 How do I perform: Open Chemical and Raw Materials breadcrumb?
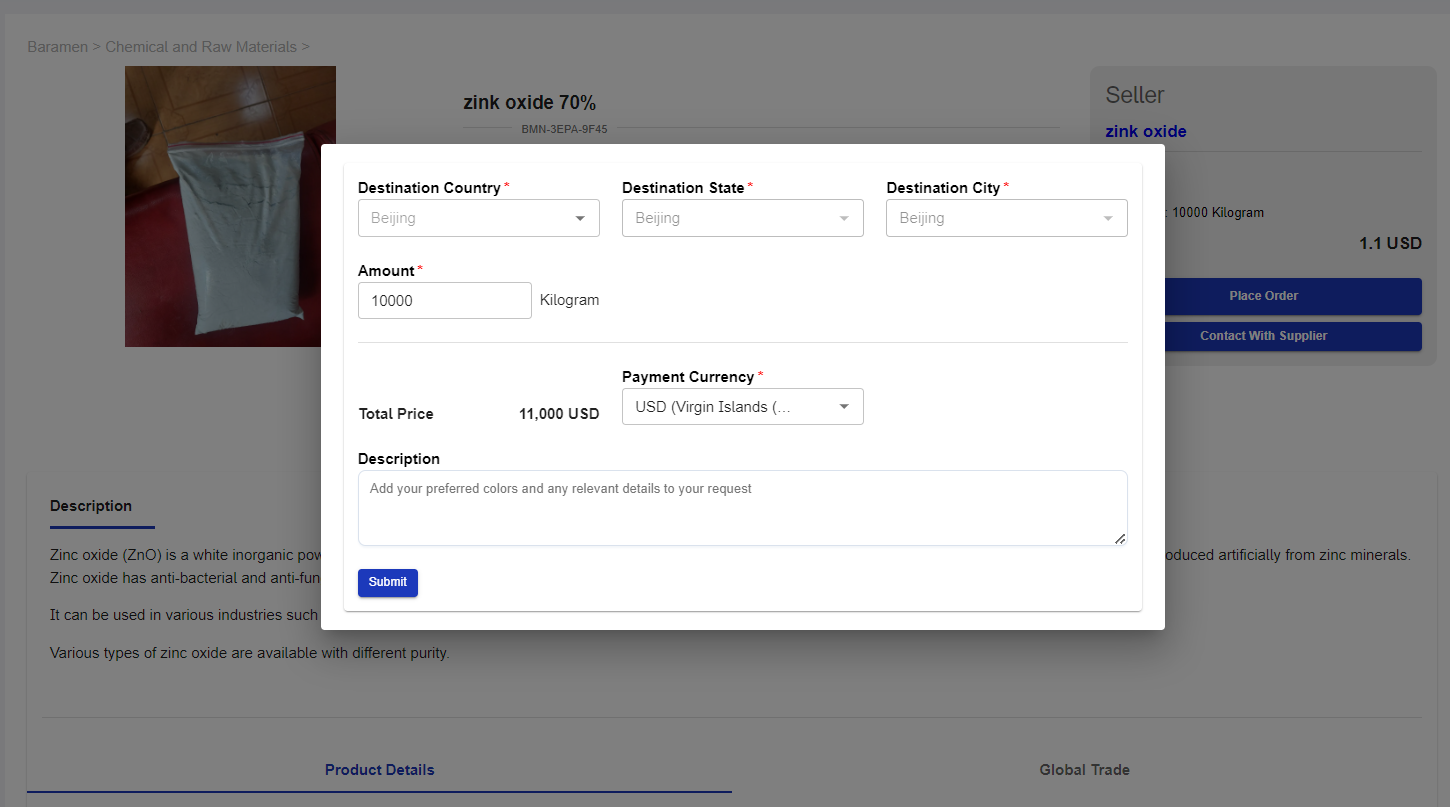[x=201, y=47]
